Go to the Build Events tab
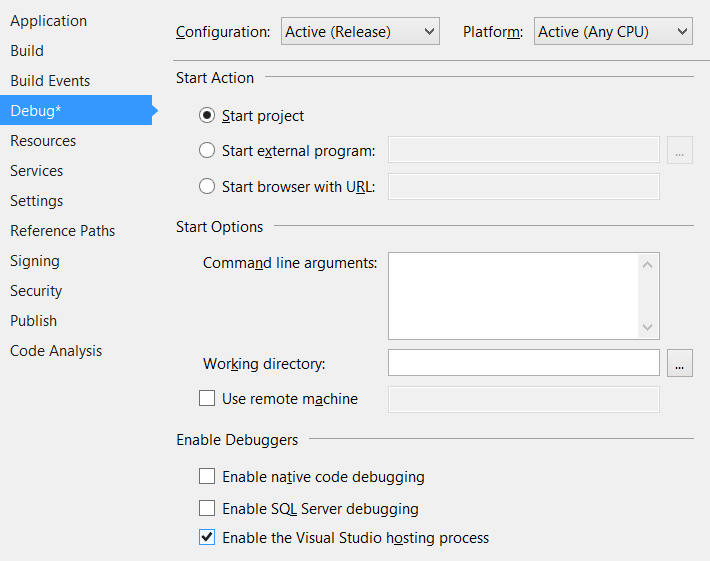Image resolution: width=710 pixels, height=561 pixels. [x=50, y=81]
